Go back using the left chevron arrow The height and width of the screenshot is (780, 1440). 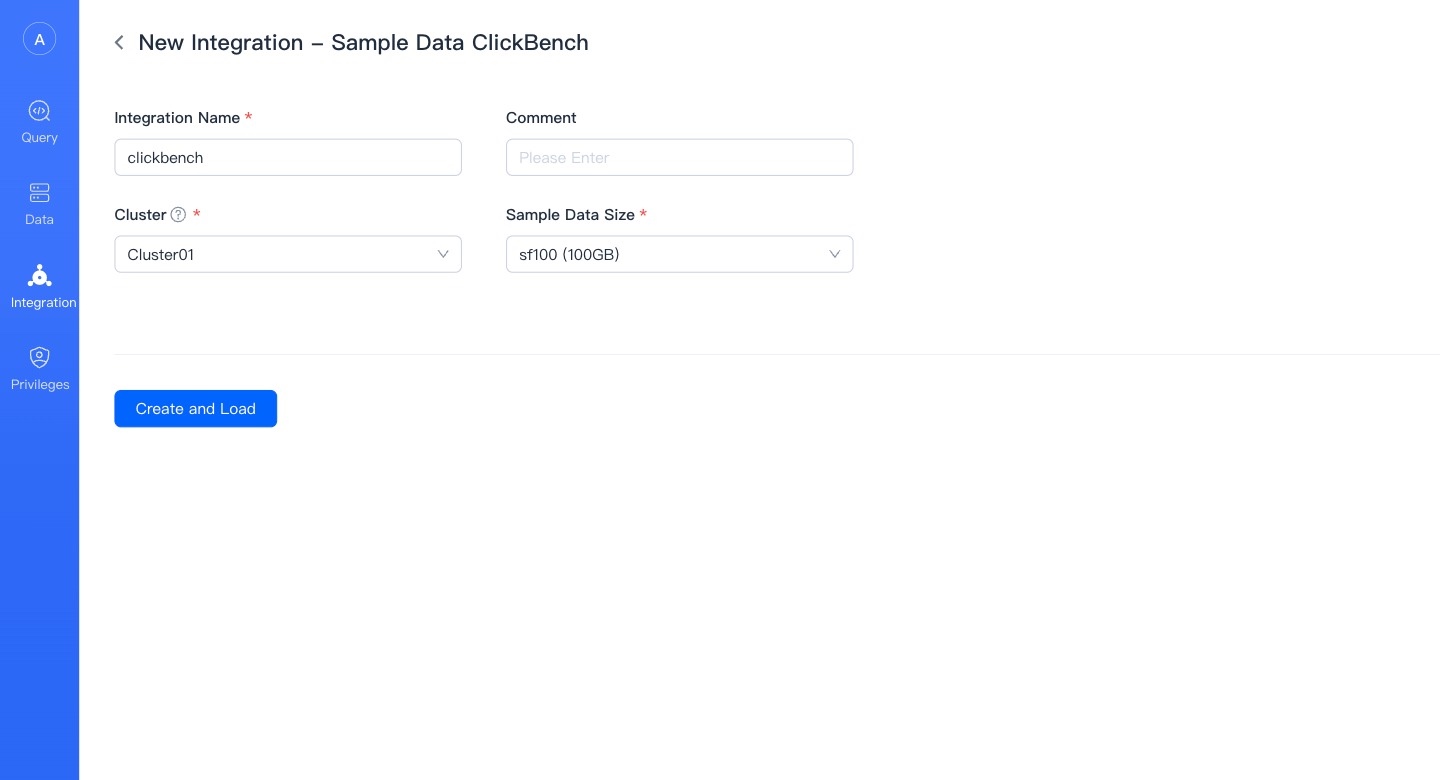point(119,42)
